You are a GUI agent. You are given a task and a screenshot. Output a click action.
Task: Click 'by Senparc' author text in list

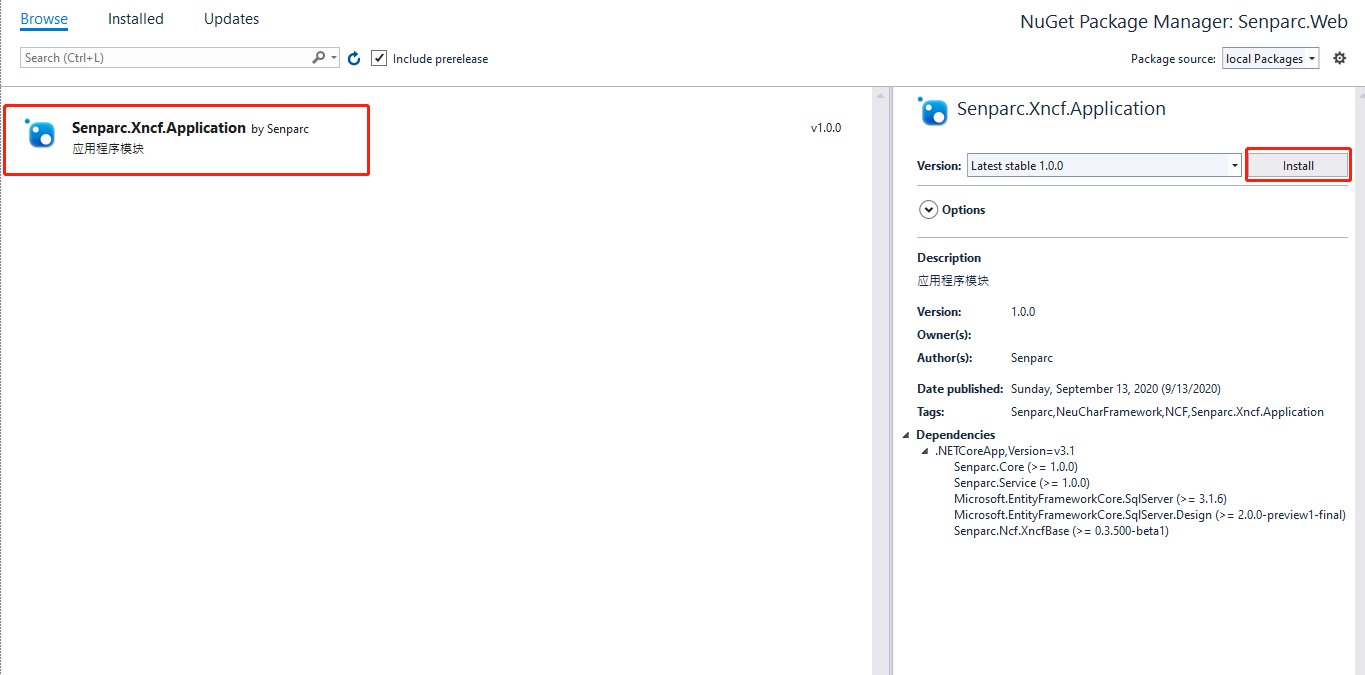click(x=280, y=129)
